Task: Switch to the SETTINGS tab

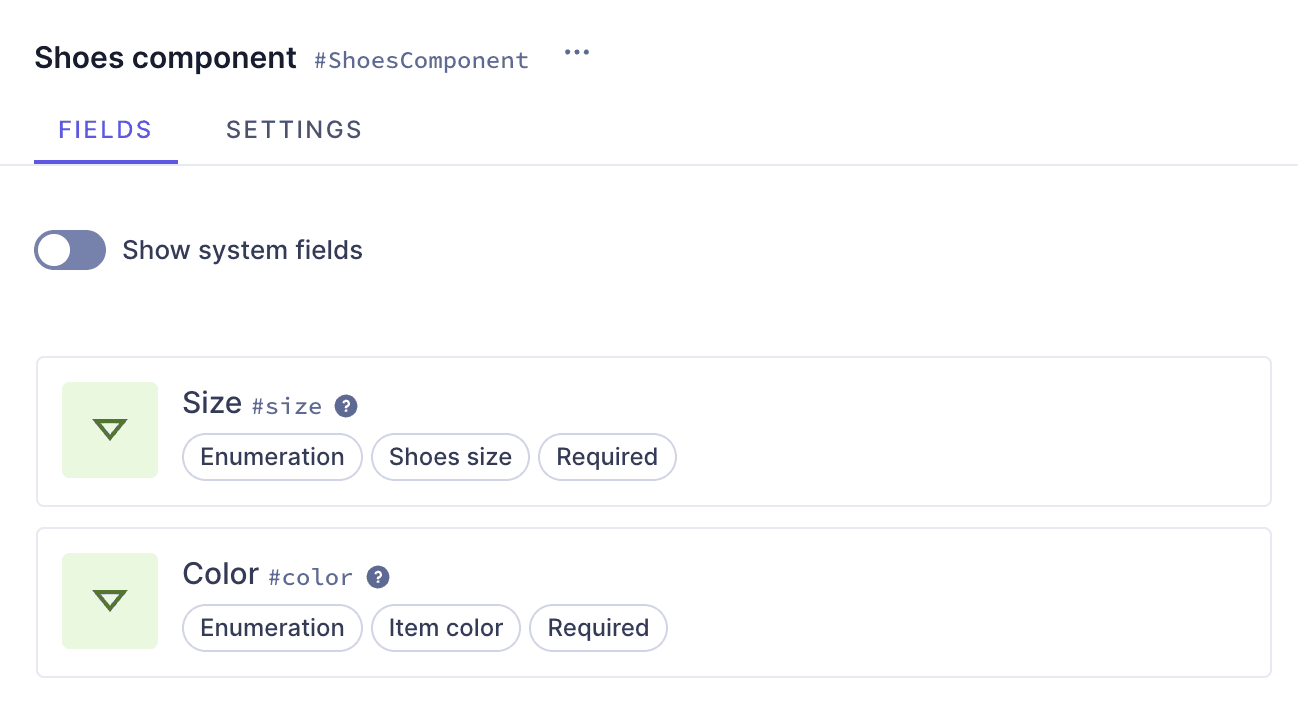Action: 294,129
